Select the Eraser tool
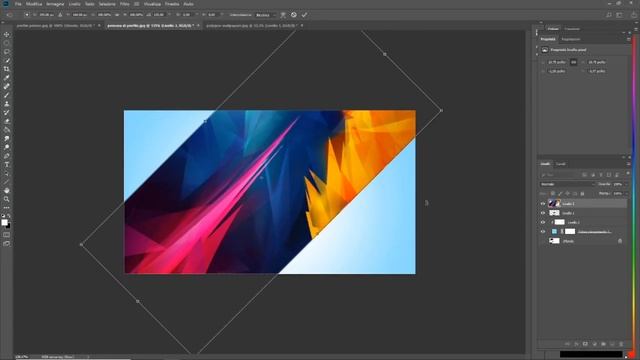 pos(7,121)
